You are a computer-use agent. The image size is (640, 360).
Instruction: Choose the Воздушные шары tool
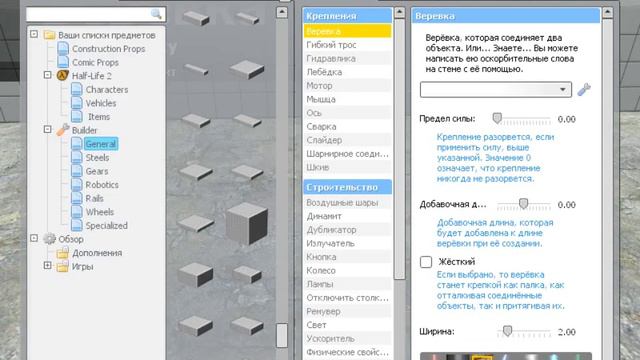pyautogui.click(x=347, y=202)
